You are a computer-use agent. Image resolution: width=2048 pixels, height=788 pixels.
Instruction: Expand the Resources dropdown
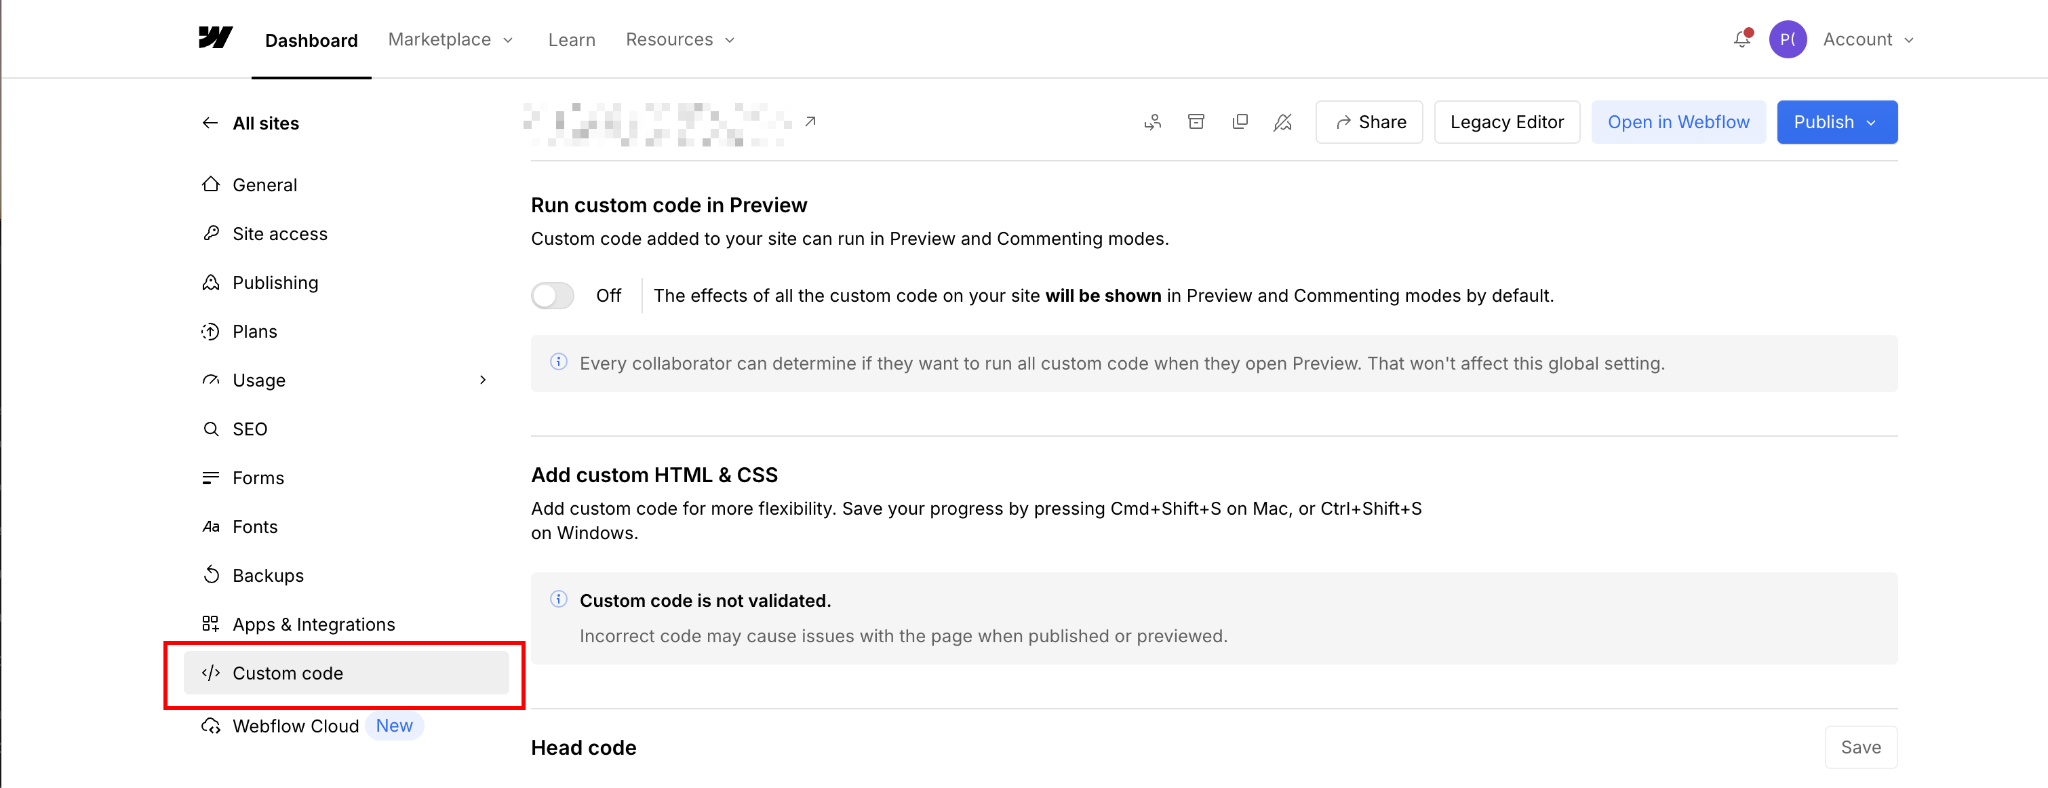pyautogui.click(x=681, y=39)
